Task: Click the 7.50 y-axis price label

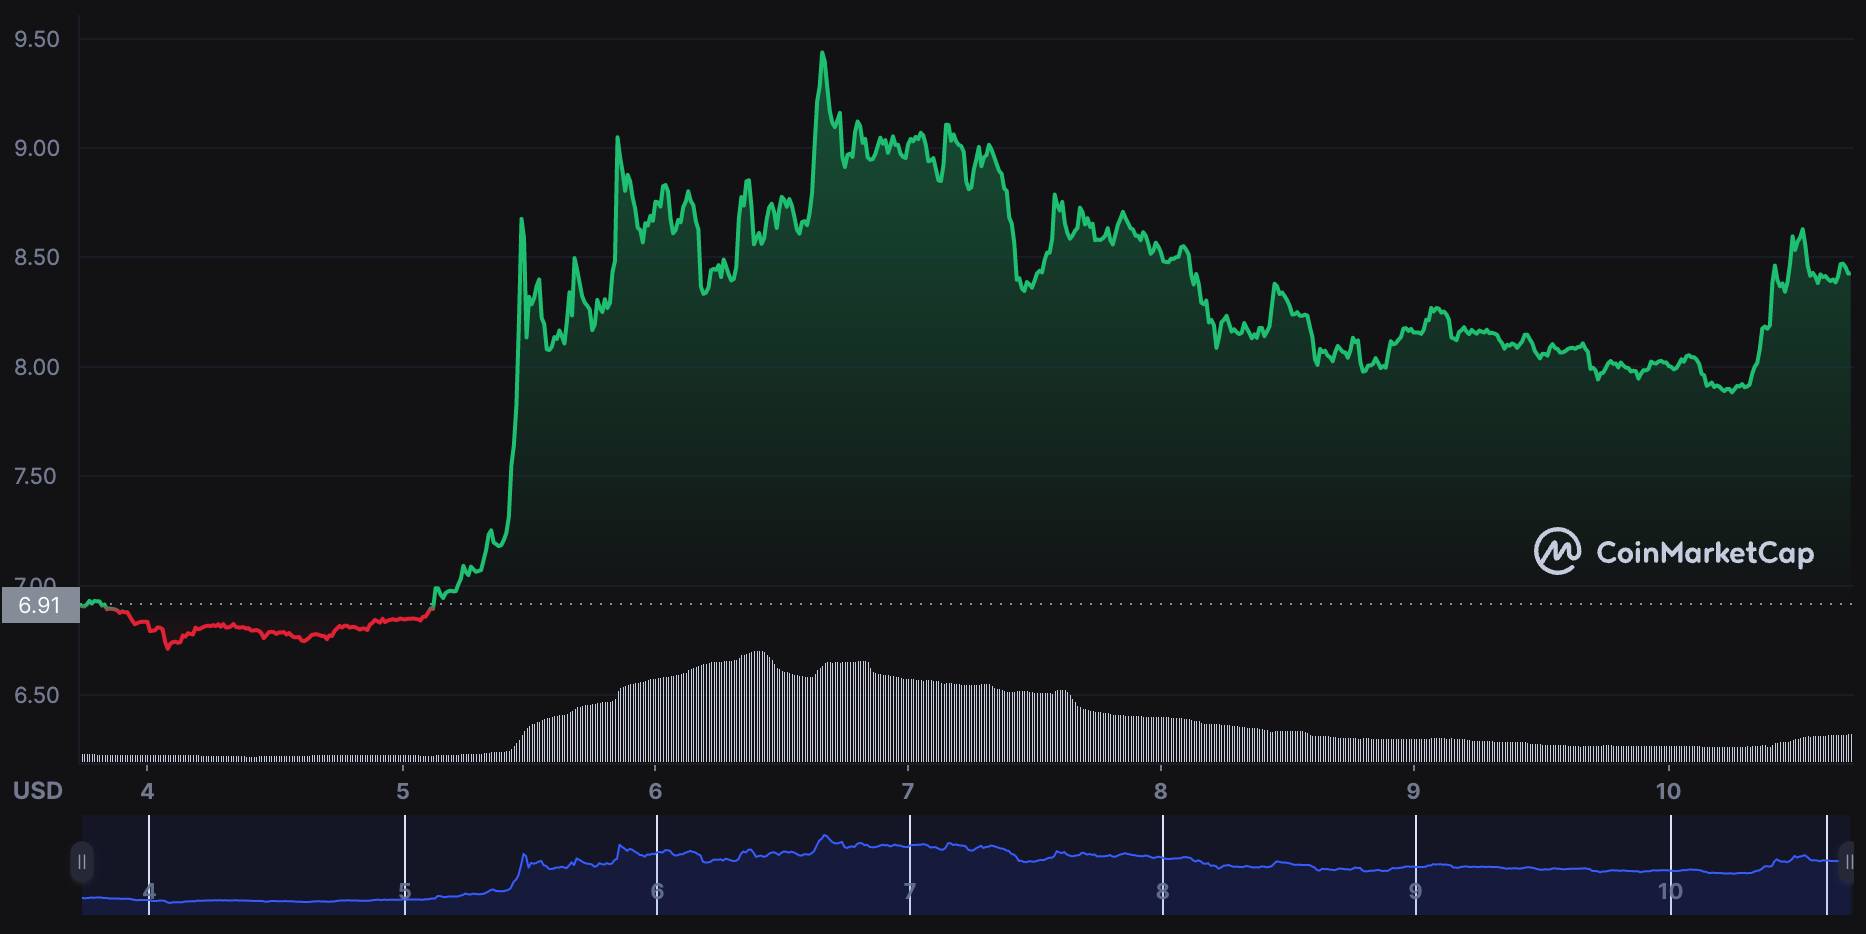Action: [x=35, y=476]
